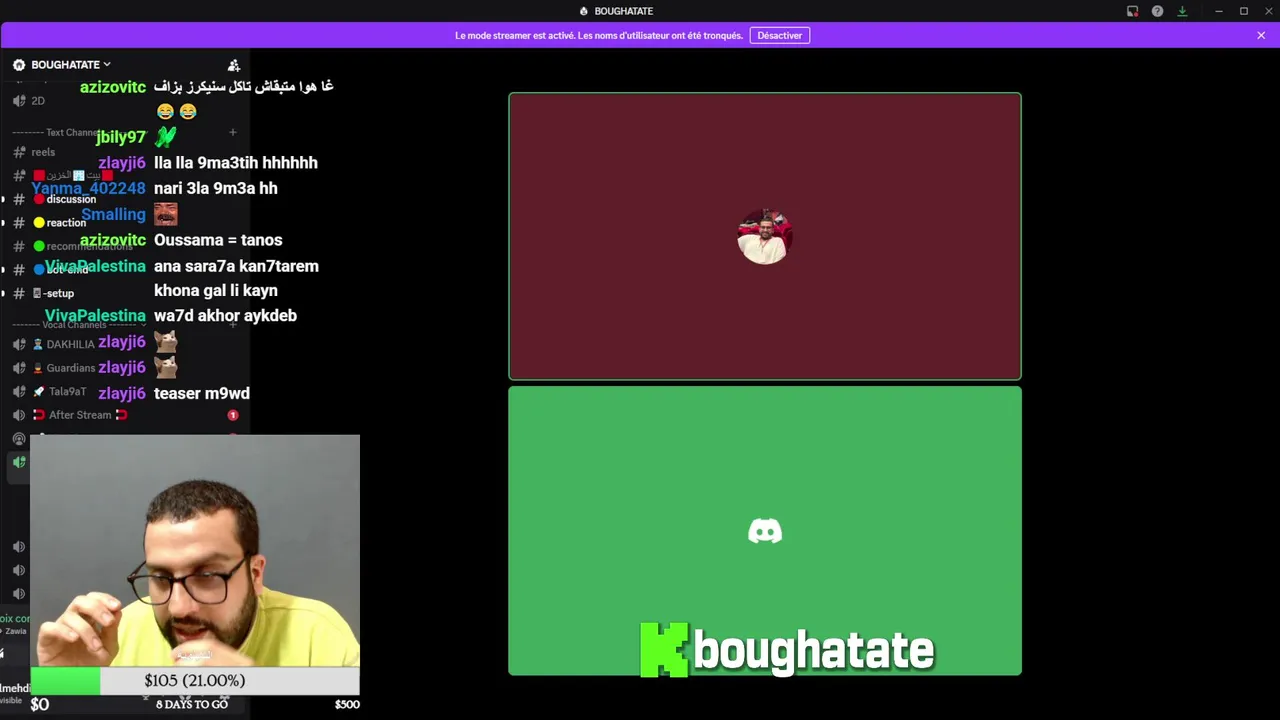Maximize the Discord window

pyautogui.click(x=1244, y=11)
